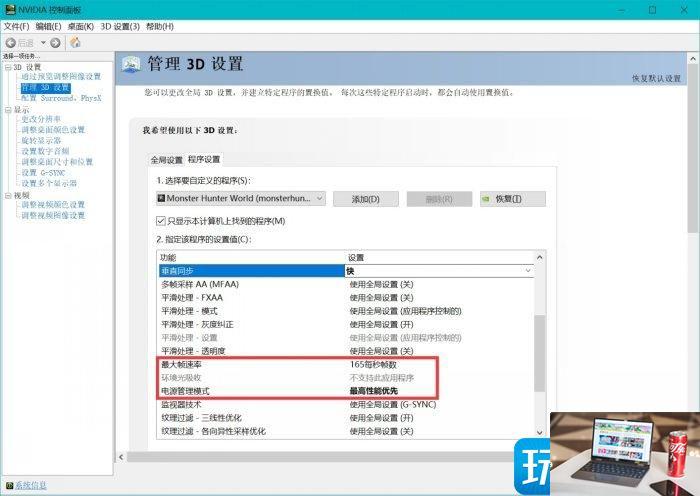This screenshot has height=496, width=700.
Task: Select the 垂直同步 feature row
Action: (252, 271)
